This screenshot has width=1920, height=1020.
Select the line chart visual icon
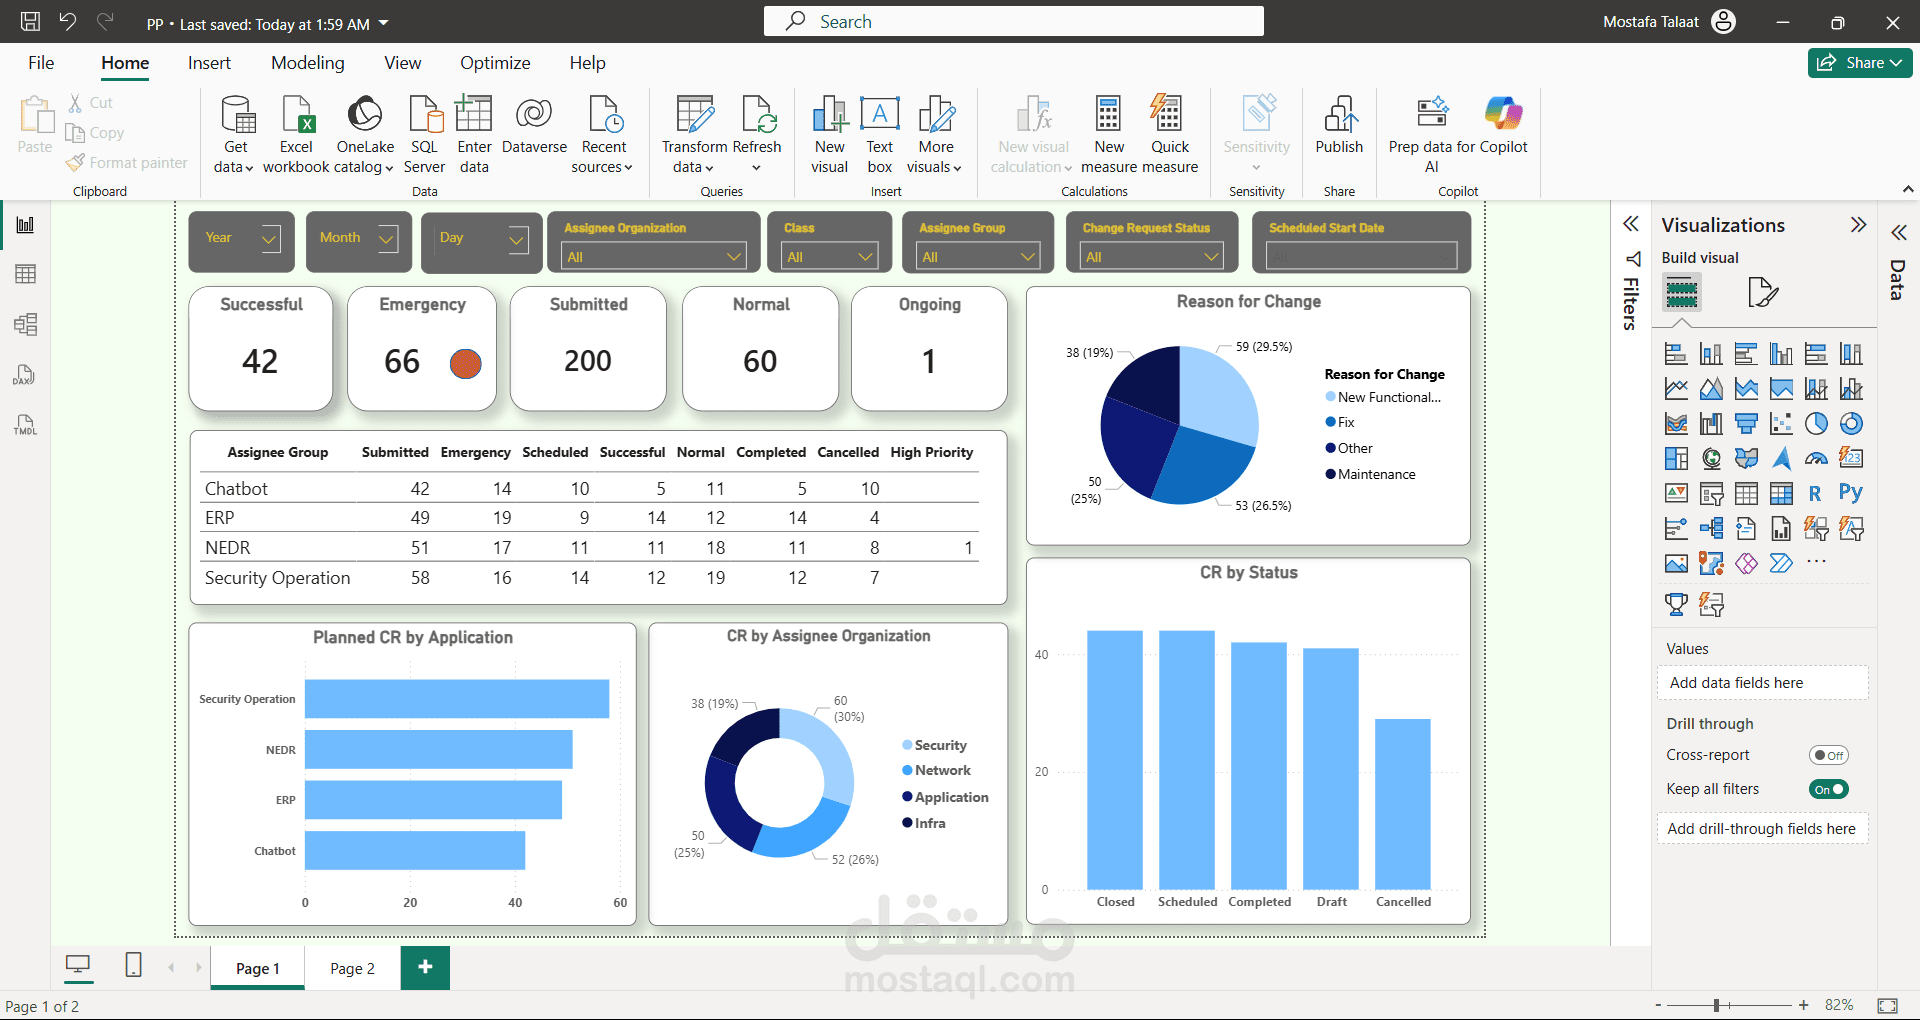pos(1676,389)
